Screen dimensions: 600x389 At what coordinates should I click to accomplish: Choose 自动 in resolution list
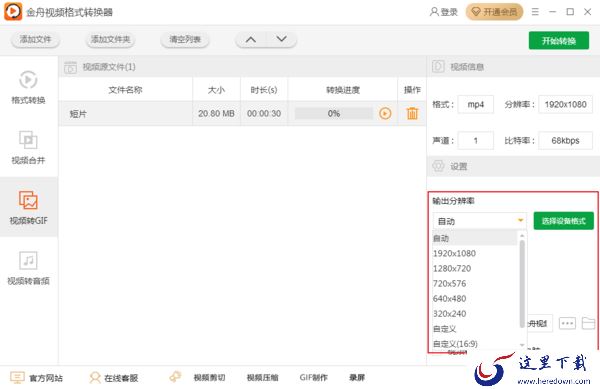[x=475, y=238]
